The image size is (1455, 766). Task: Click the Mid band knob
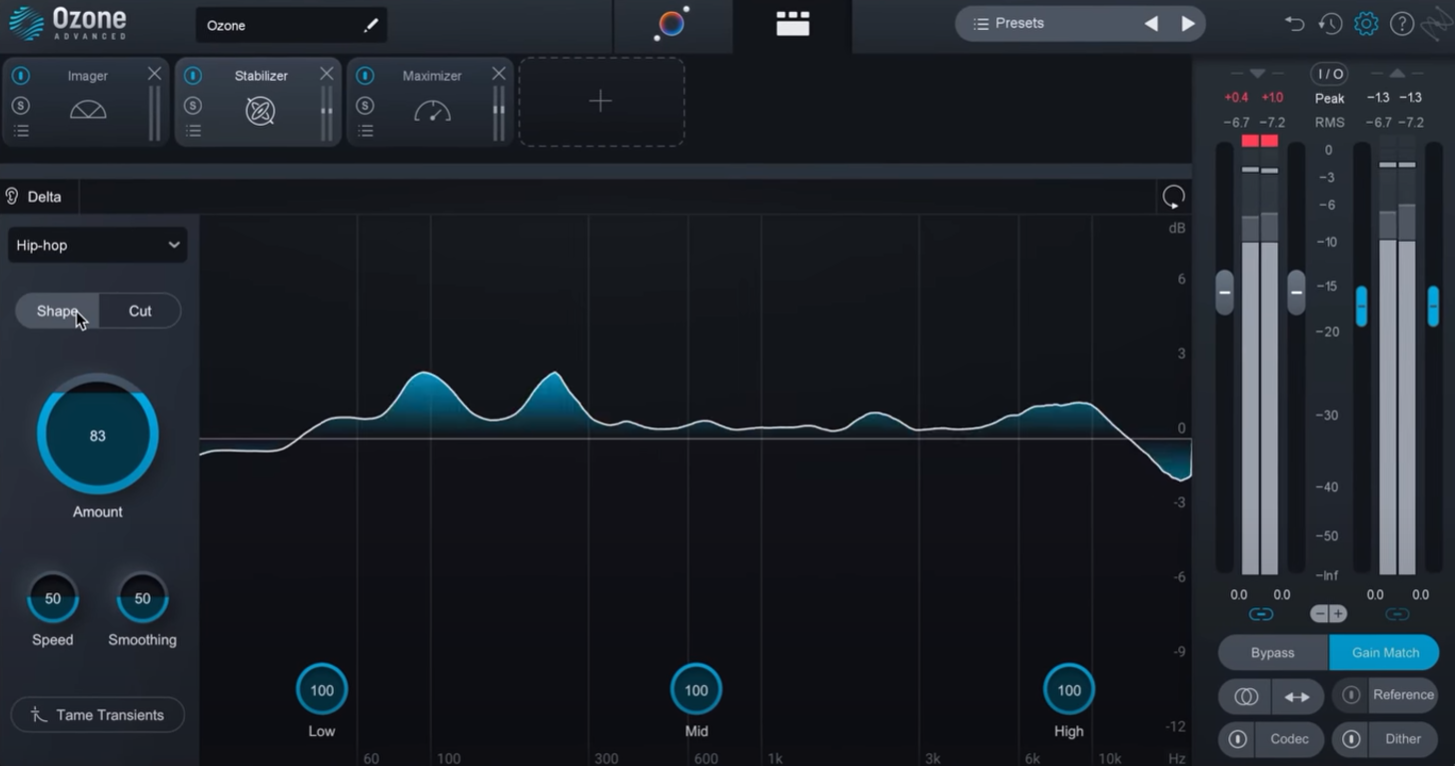[x=696, y=690]
